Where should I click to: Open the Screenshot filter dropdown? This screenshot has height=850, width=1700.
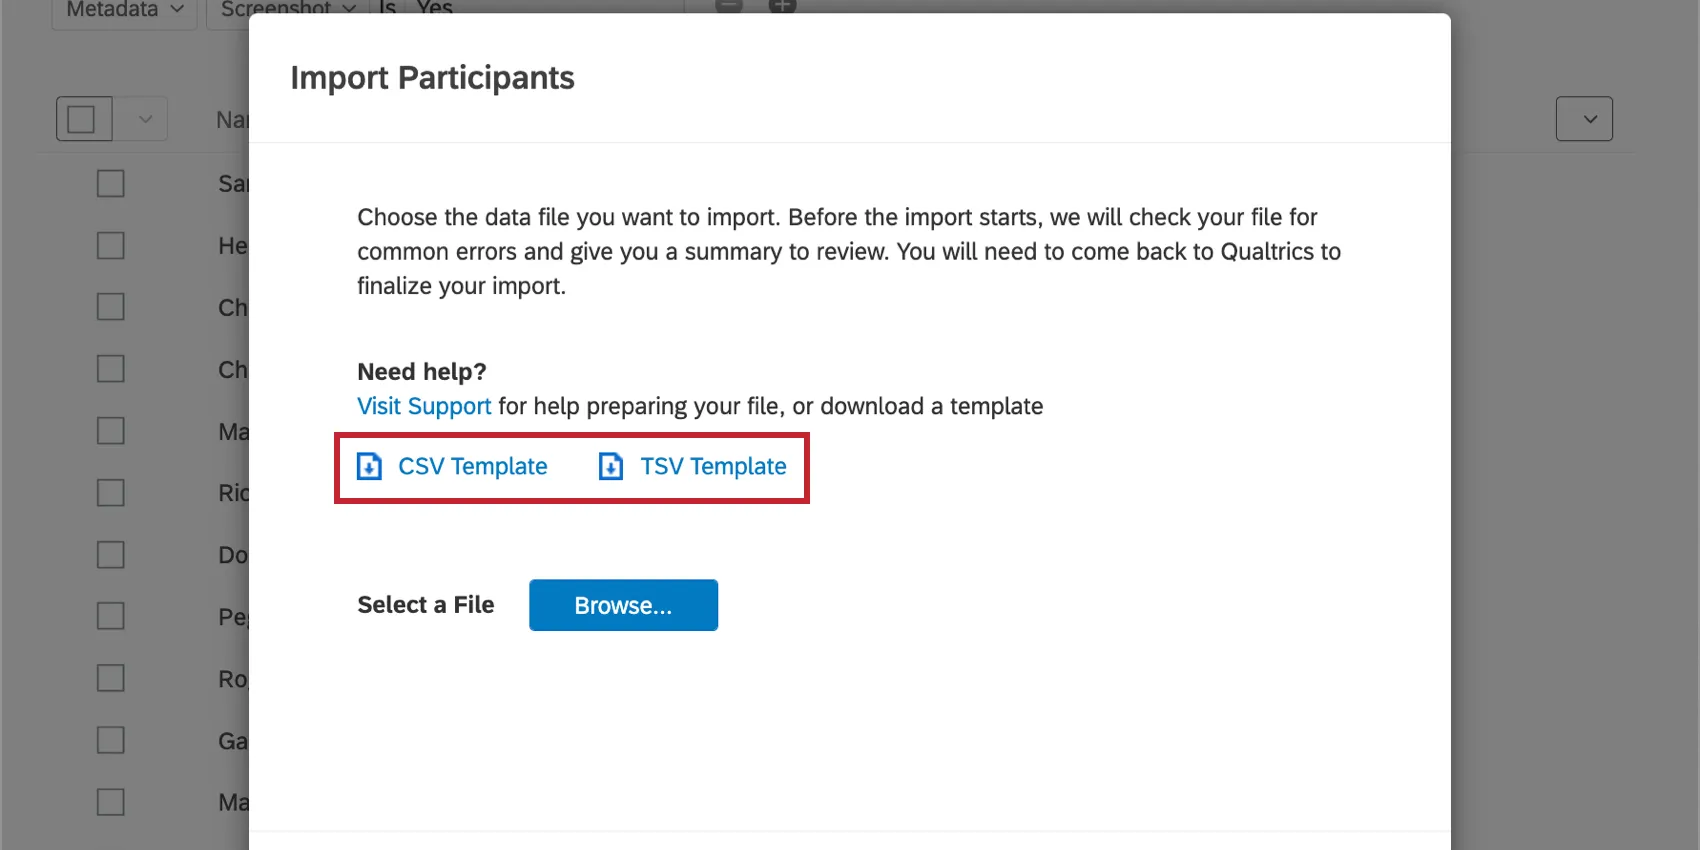pos(286,10)
